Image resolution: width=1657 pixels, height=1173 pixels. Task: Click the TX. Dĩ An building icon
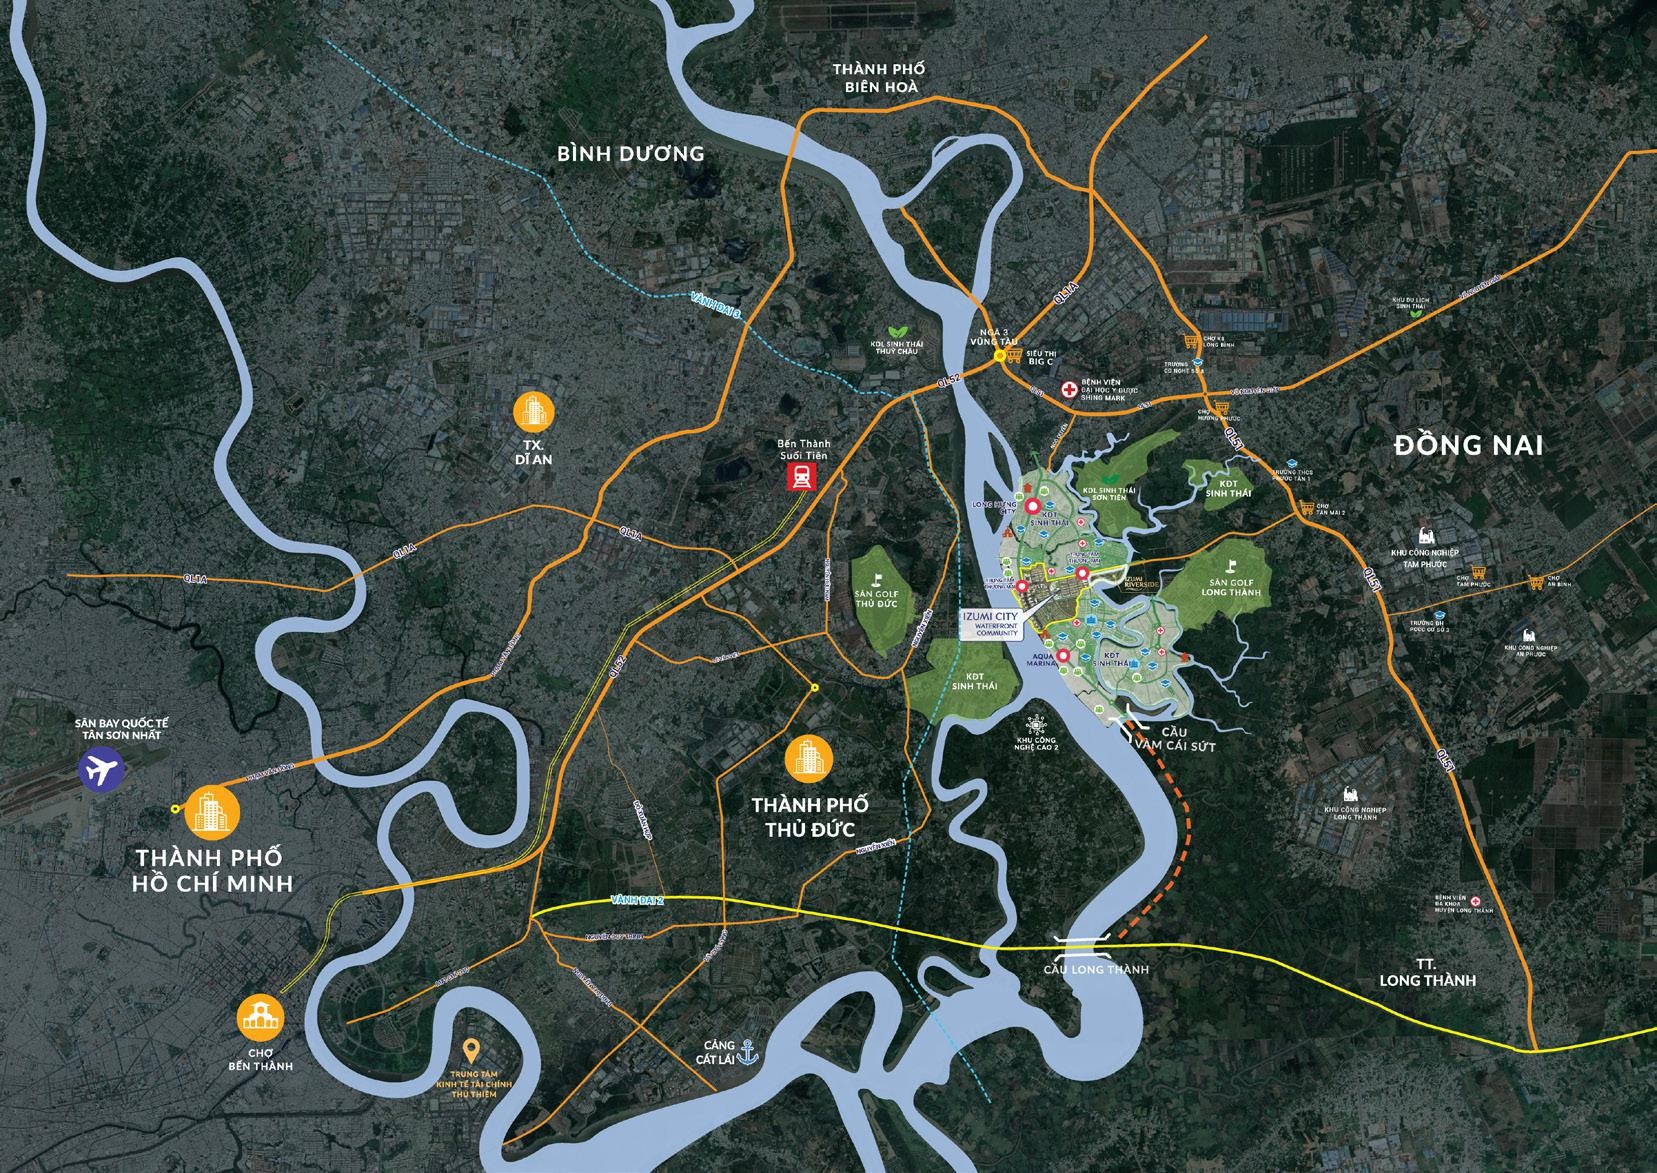(533, 413)
